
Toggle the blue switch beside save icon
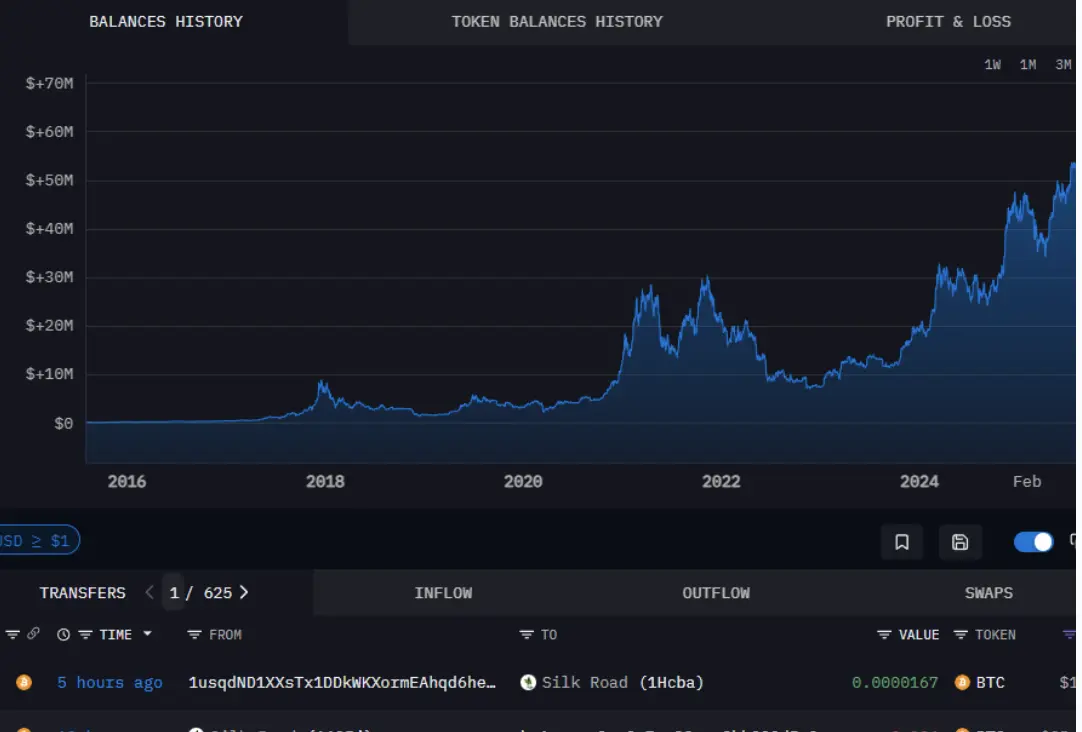(x=1033, y=542)
